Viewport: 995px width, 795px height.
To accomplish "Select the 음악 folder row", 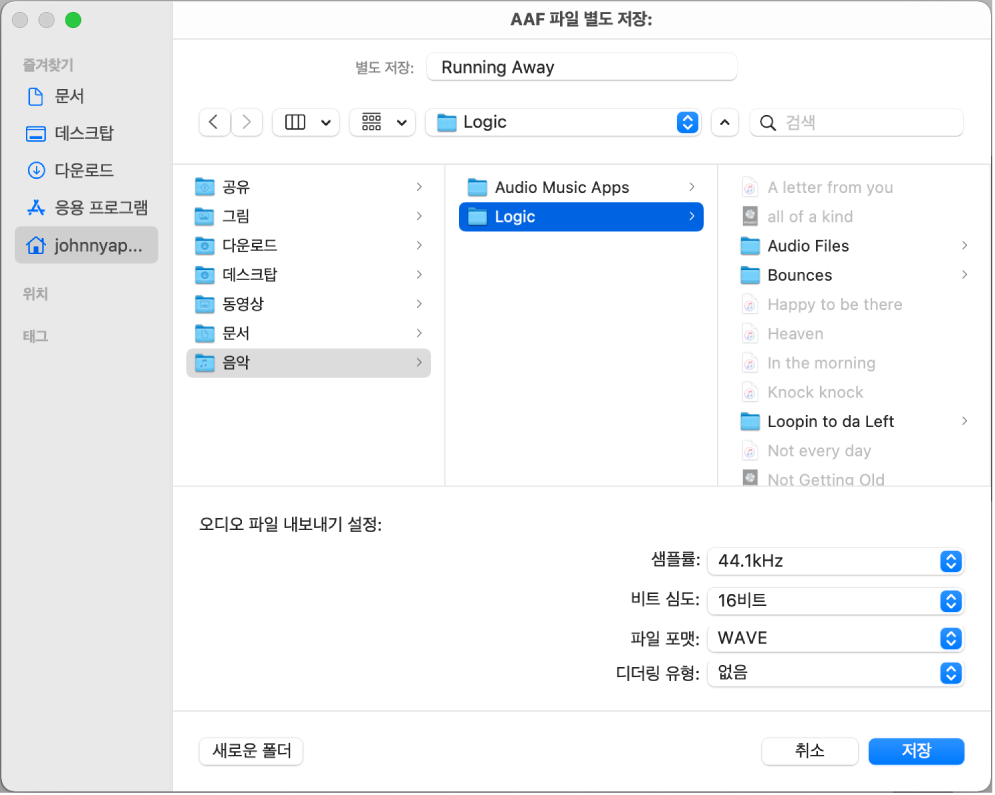I will [x=308, y=363].
